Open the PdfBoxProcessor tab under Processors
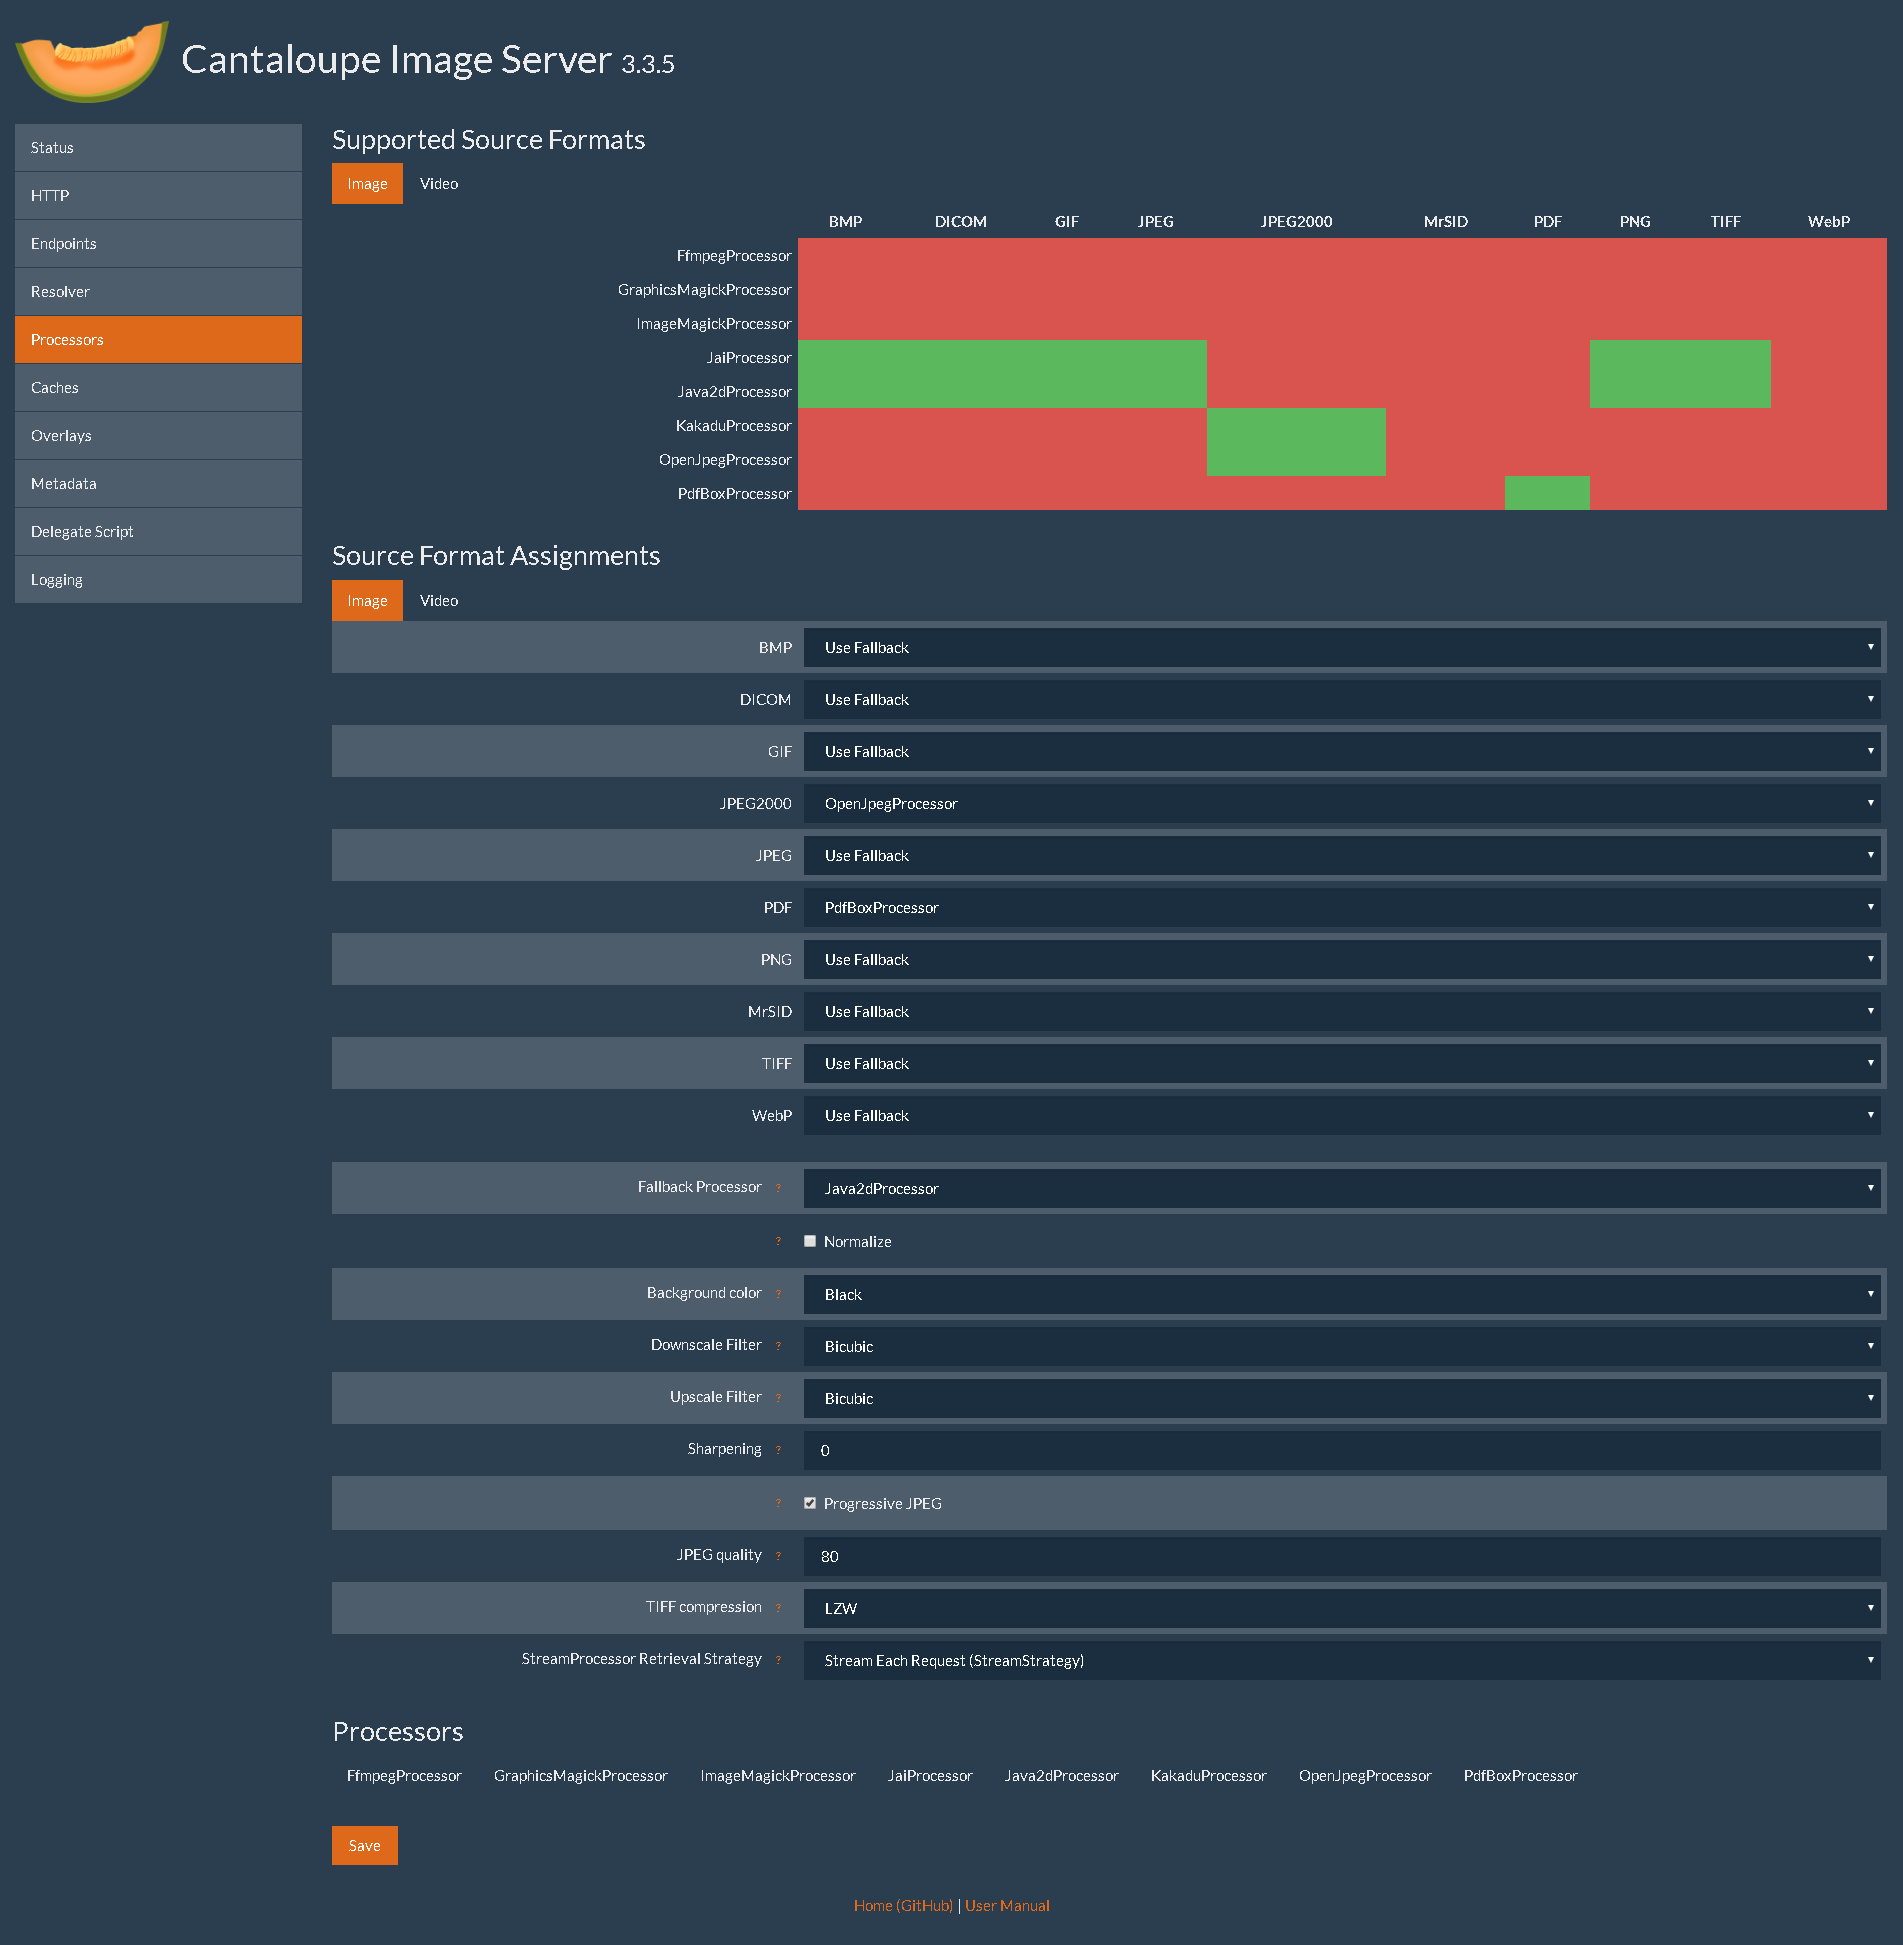 [1520, 1776]
